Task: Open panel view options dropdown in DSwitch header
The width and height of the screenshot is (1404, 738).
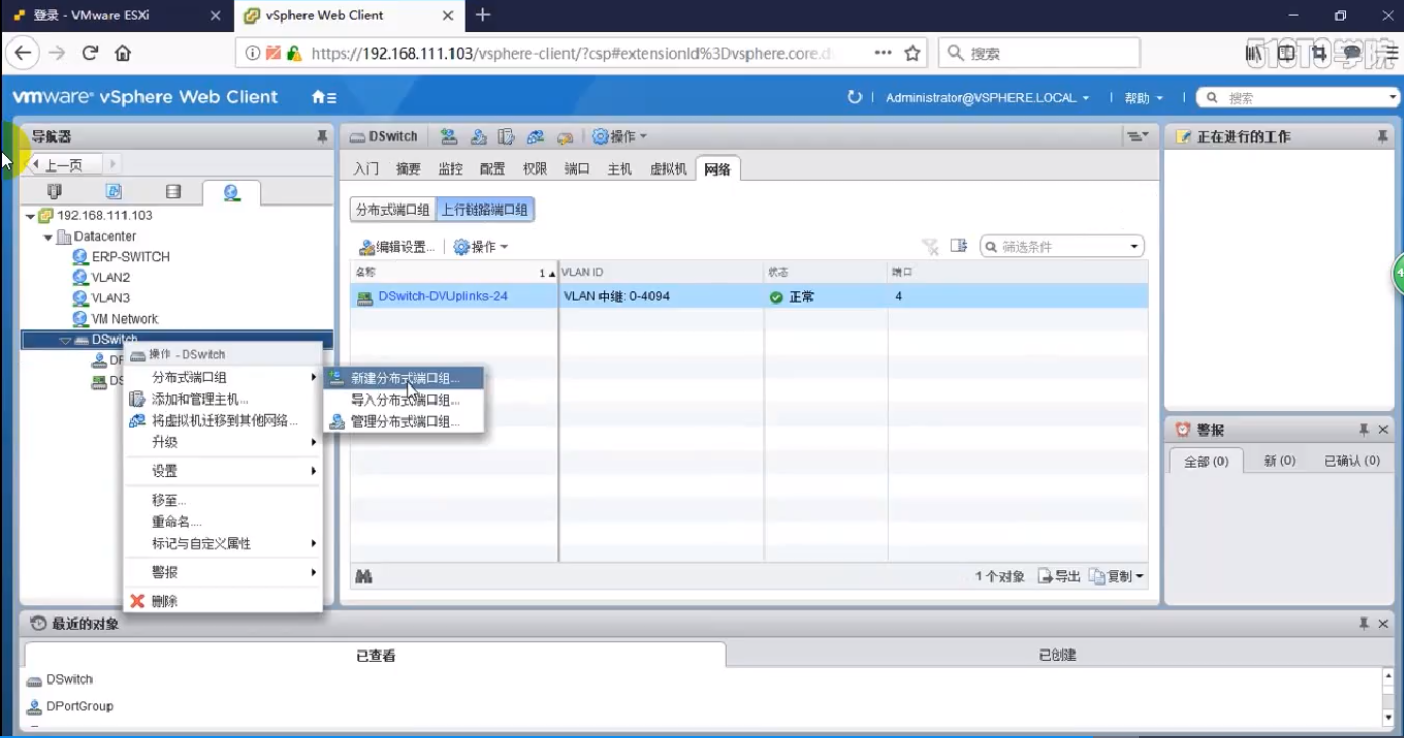Action: click(x=1138, y=136)
